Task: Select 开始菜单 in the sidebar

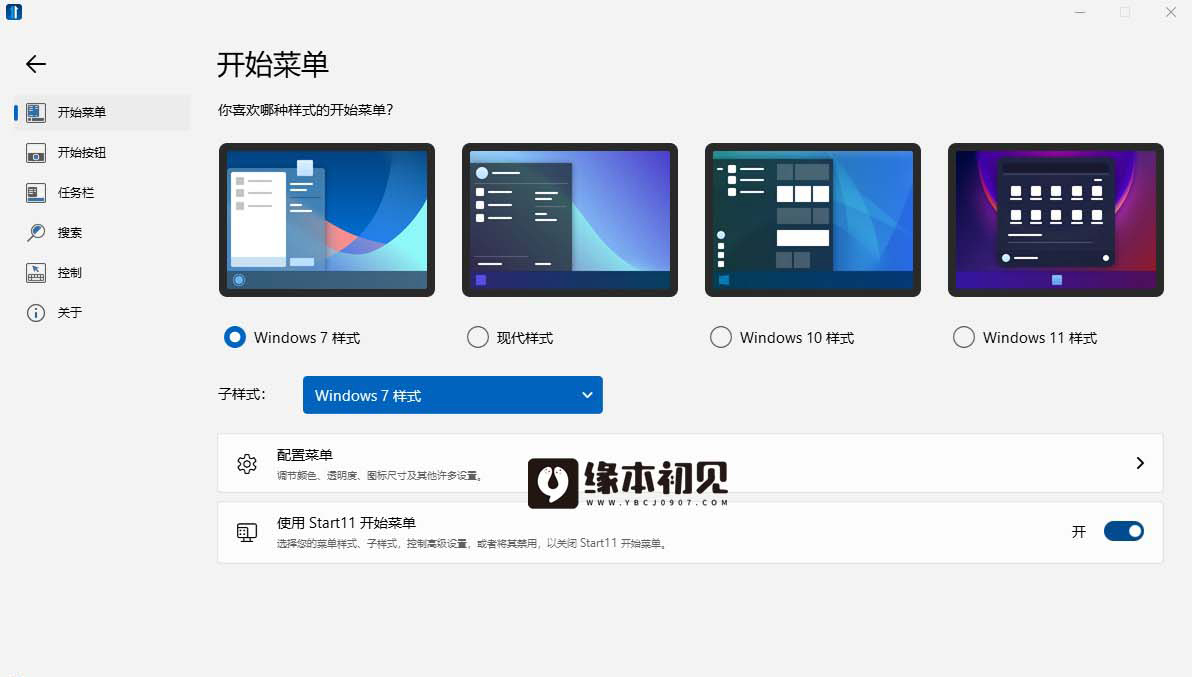Action: coord(102,112)
